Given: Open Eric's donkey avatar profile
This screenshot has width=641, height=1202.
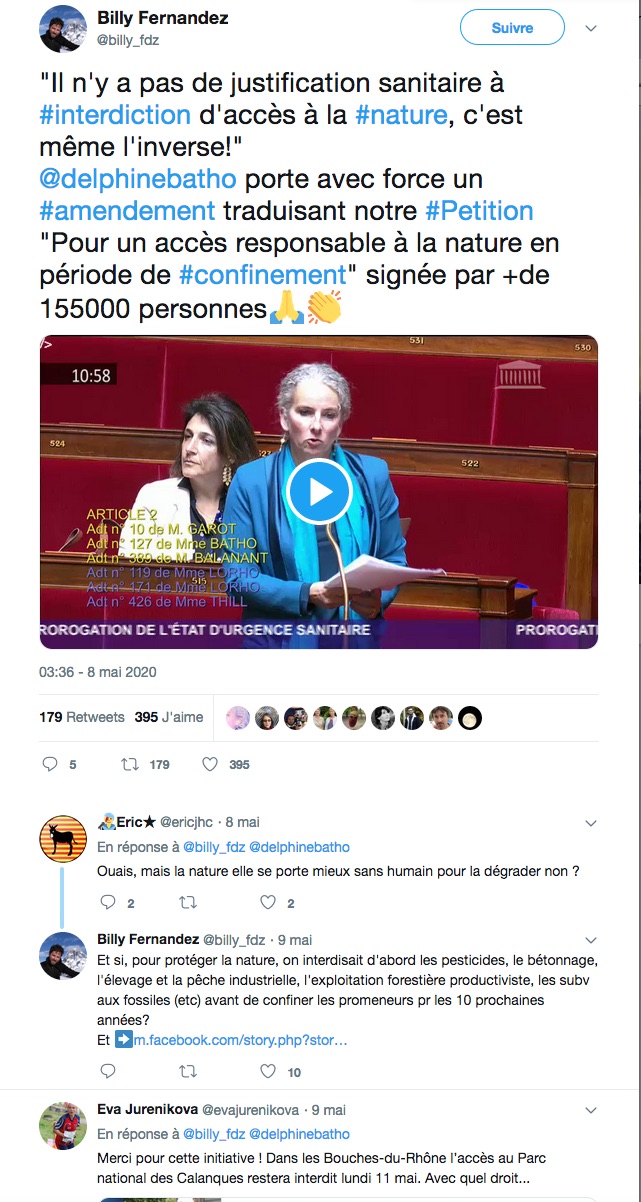Looking at the screenshot, I should click(x=63, y=839).
